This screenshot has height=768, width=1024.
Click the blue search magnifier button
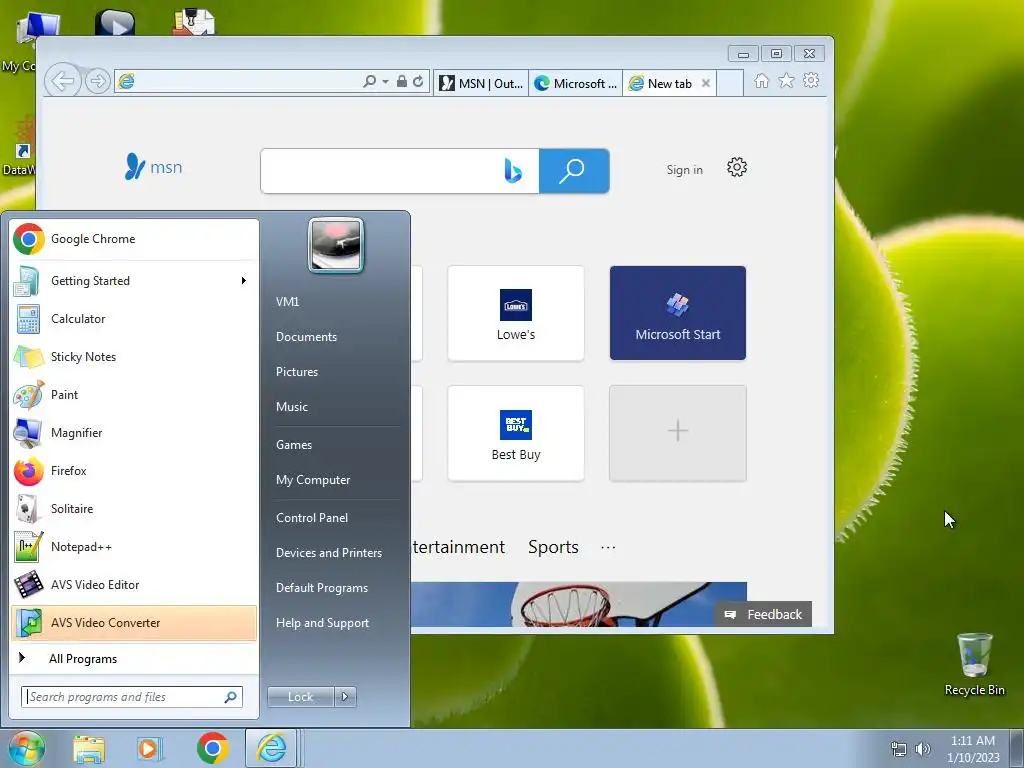tap(574, 171)
